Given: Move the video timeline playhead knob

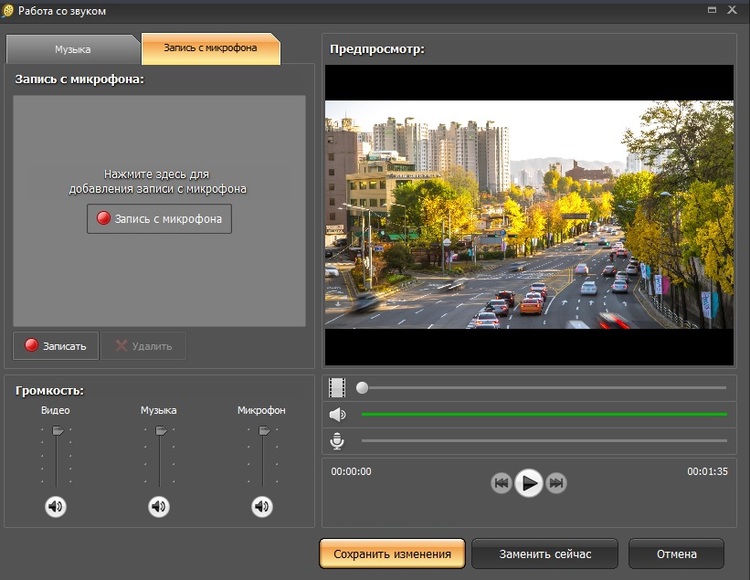Looking at the screenshot, I should [x=362, y=388].
